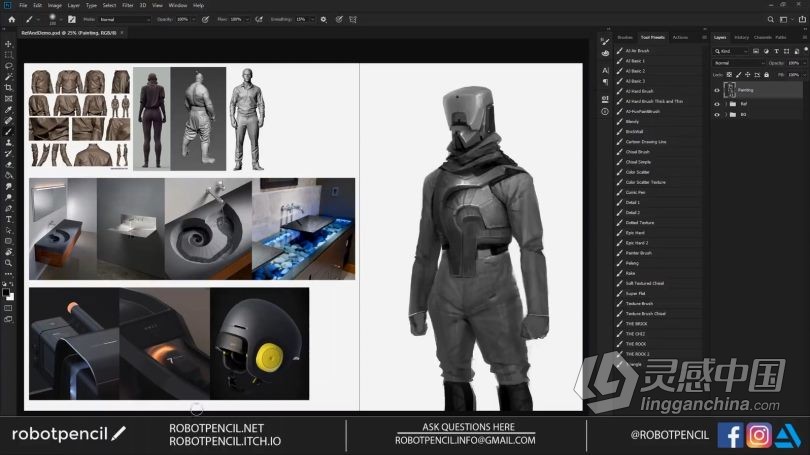Open the File menu
Image resolution: width=810 pixels, height=455 pixels.
[23, 5]
